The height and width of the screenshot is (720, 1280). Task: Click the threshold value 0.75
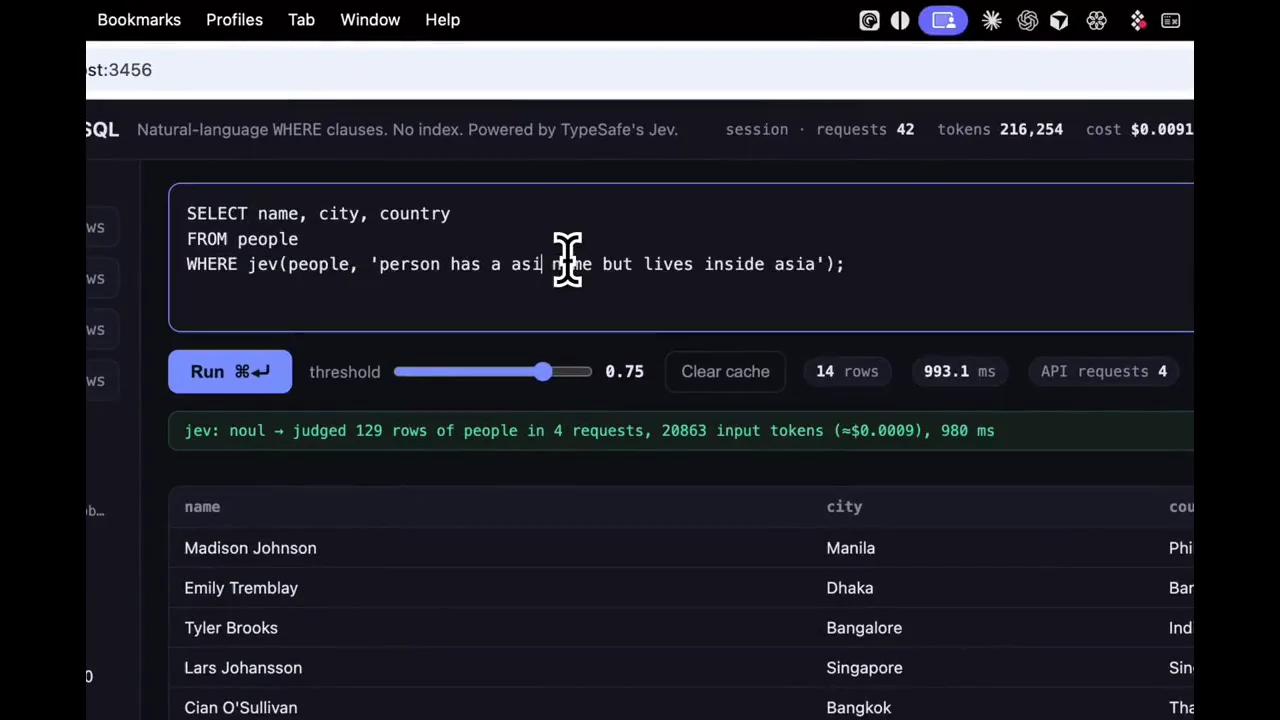pos(624,372)
